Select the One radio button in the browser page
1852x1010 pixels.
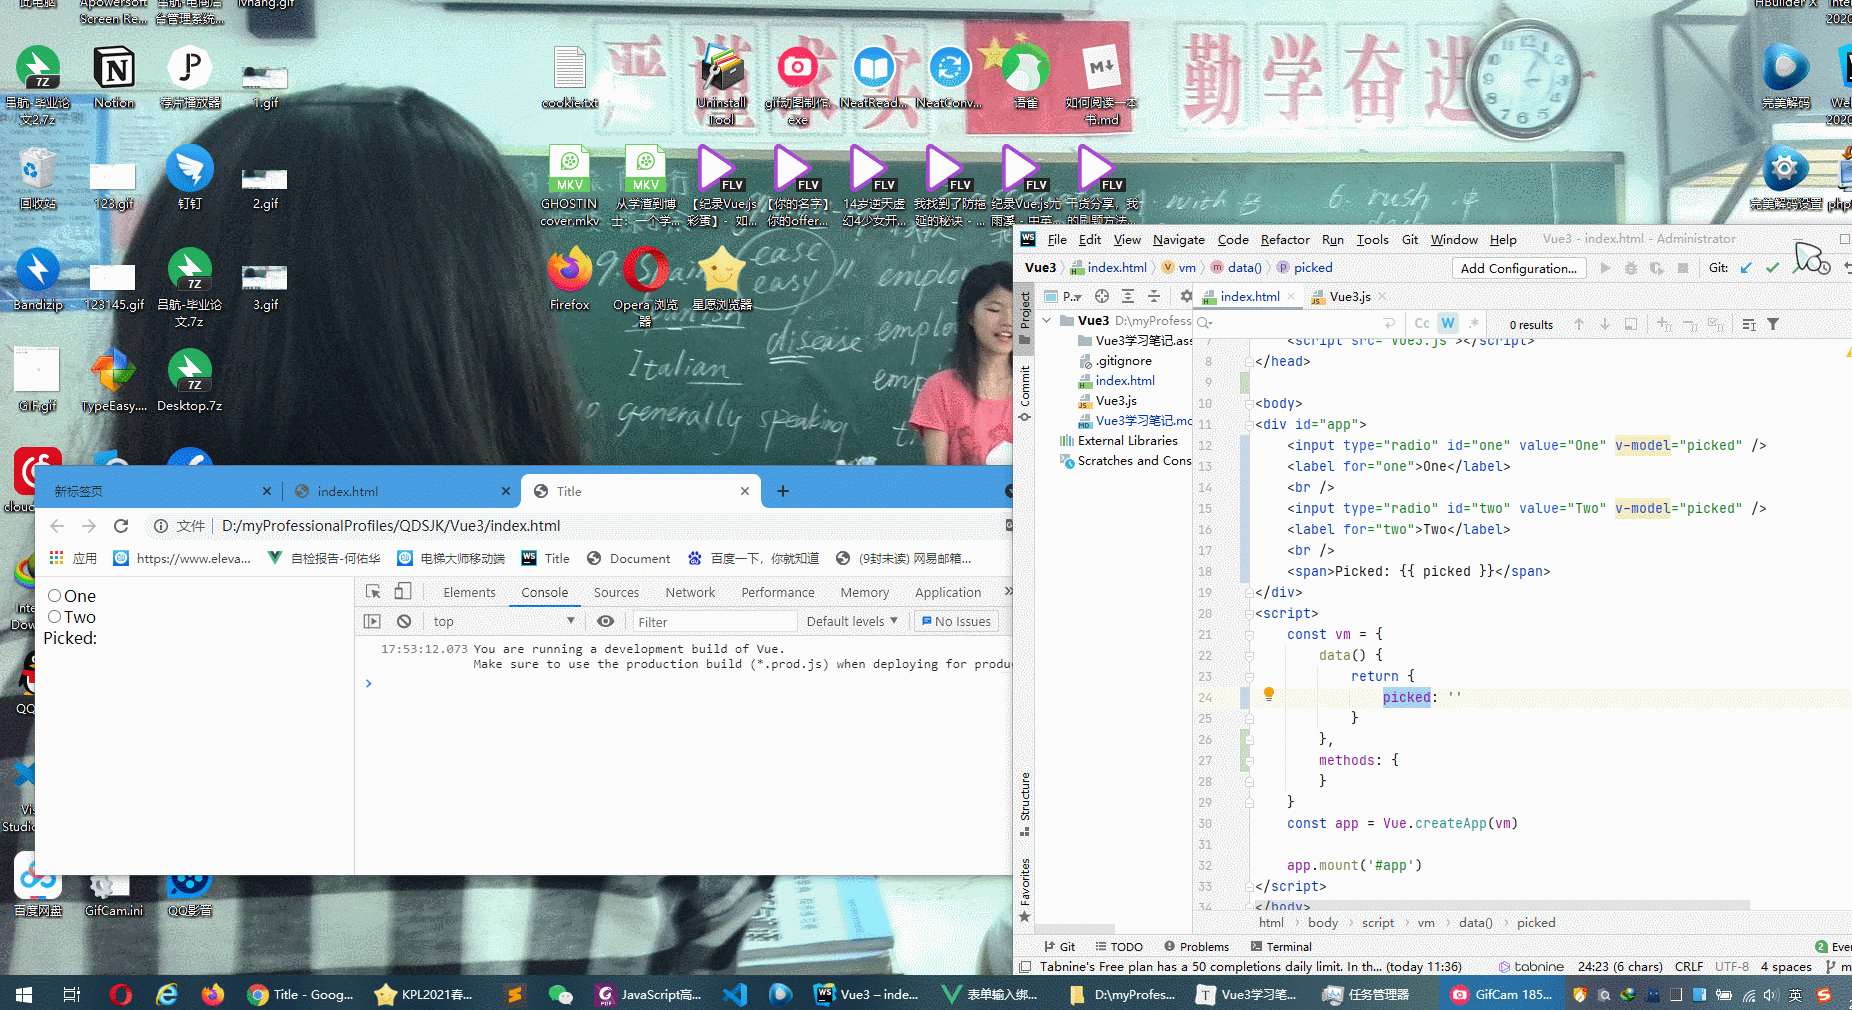click(55, 596)
